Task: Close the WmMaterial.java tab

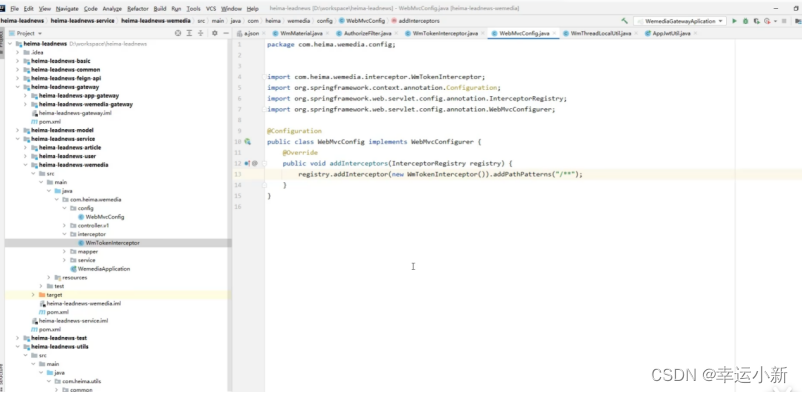Action: [328, 33]
